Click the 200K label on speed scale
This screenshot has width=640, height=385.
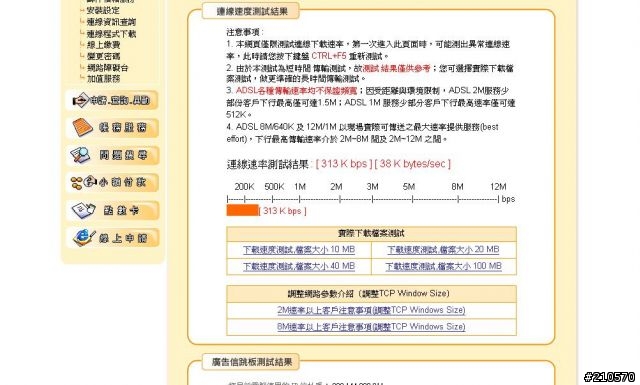[244, 187]
